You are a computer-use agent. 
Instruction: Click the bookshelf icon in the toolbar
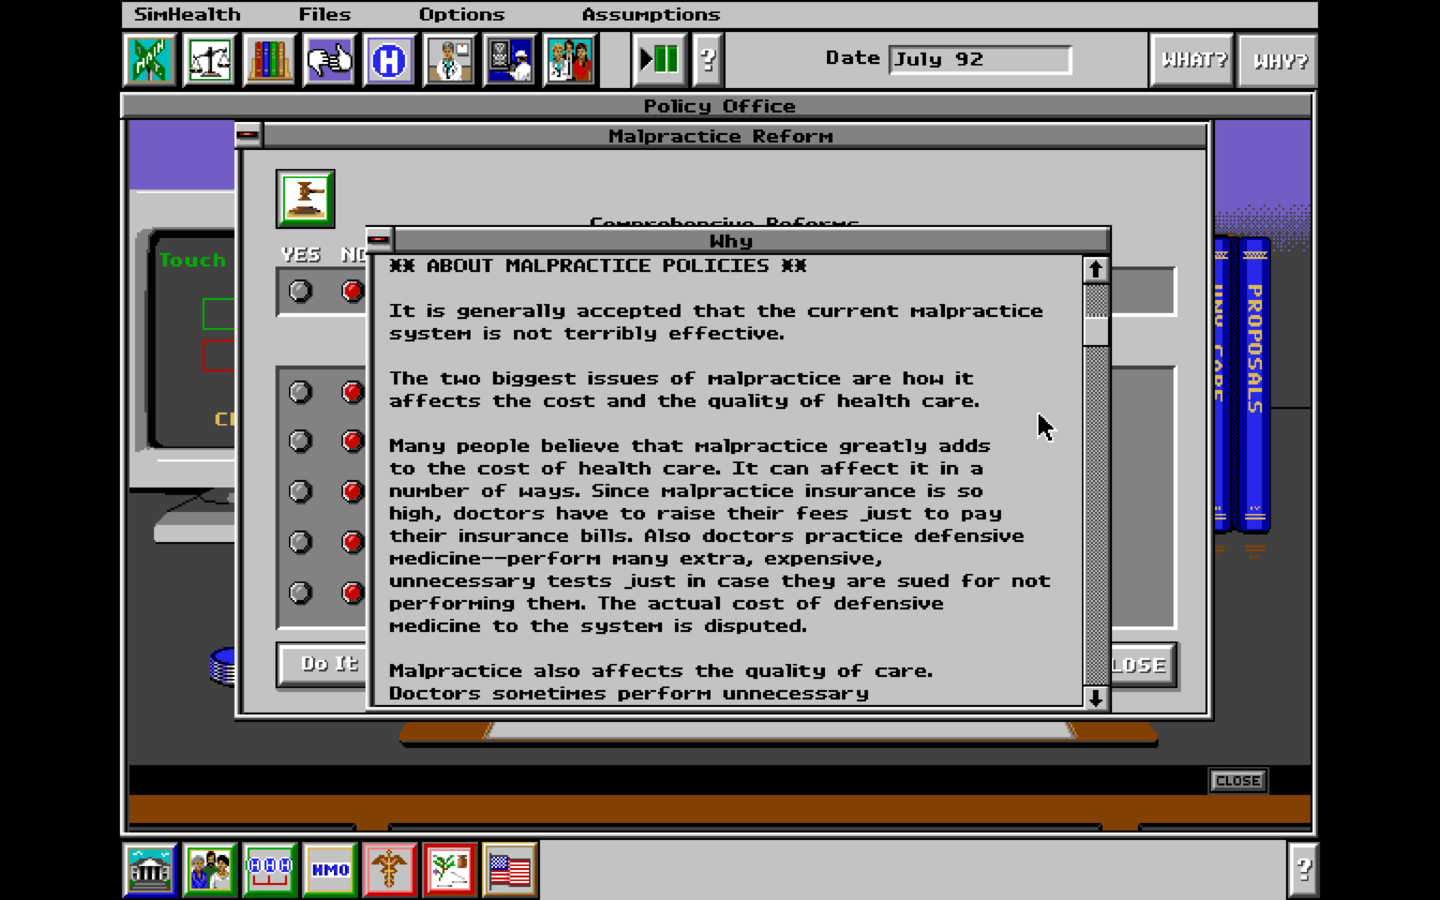tap(270, 60)
